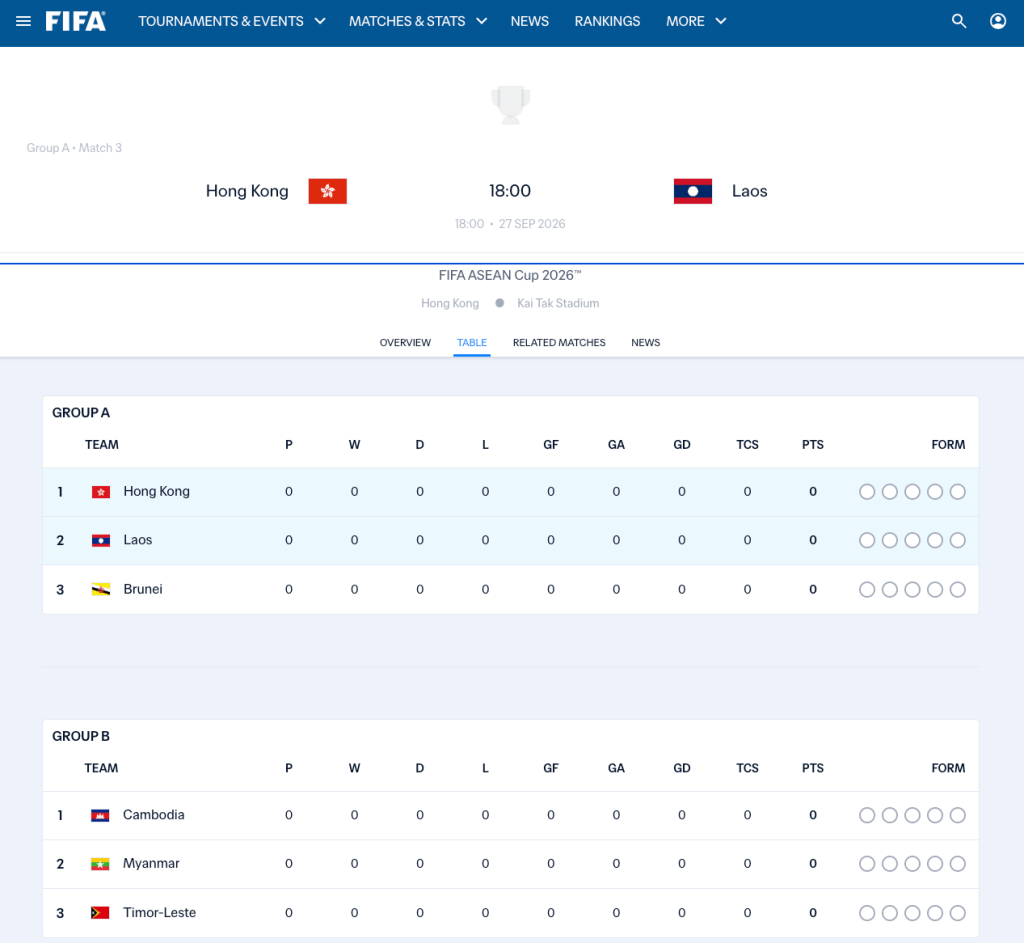The height and width of the screenshot is (943, 1024).
Task: Click FORM column header in Group B
Action: pos(948,768)
